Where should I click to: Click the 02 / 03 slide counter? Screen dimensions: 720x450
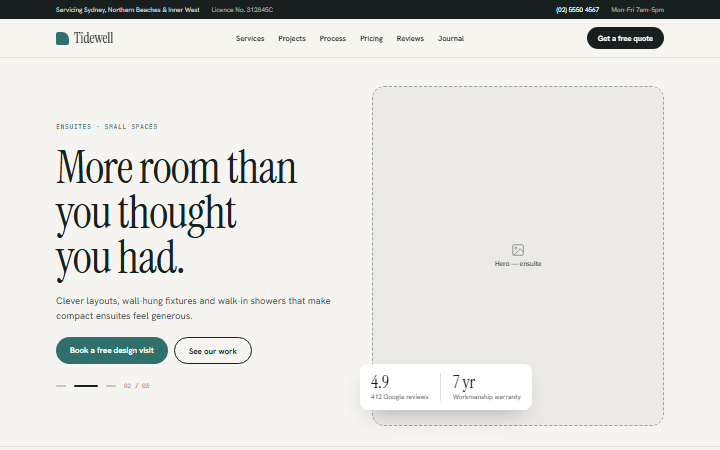pyautogui.click(x=136, y=386)
